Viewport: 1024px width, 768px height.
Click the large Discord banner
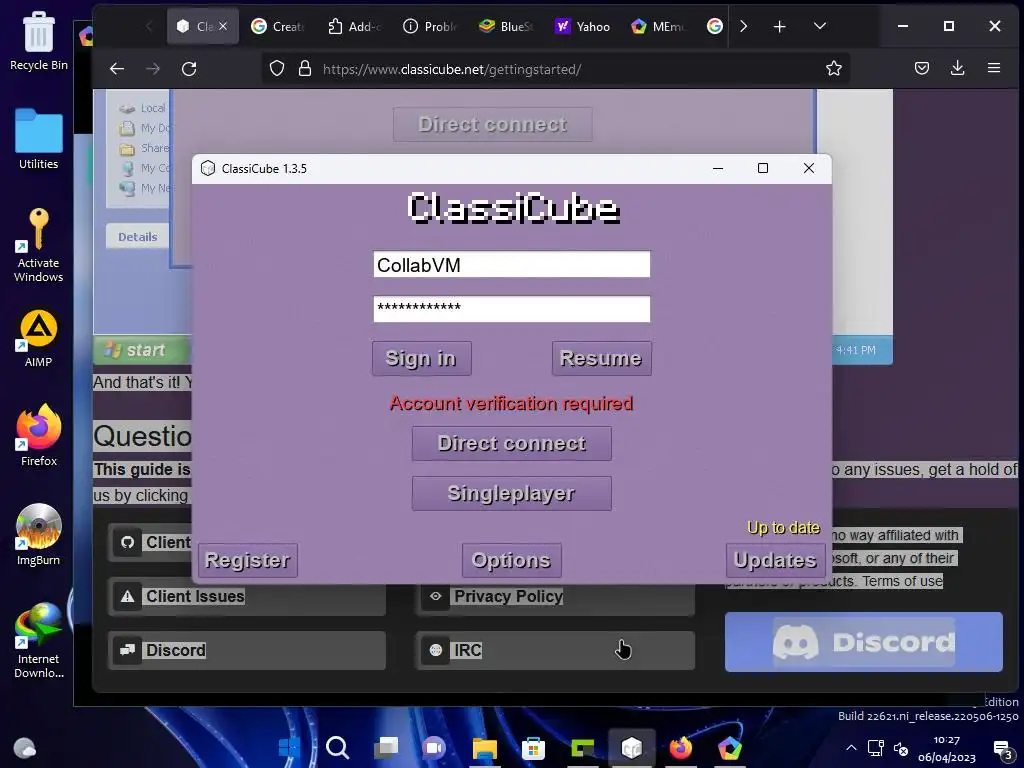863,642
